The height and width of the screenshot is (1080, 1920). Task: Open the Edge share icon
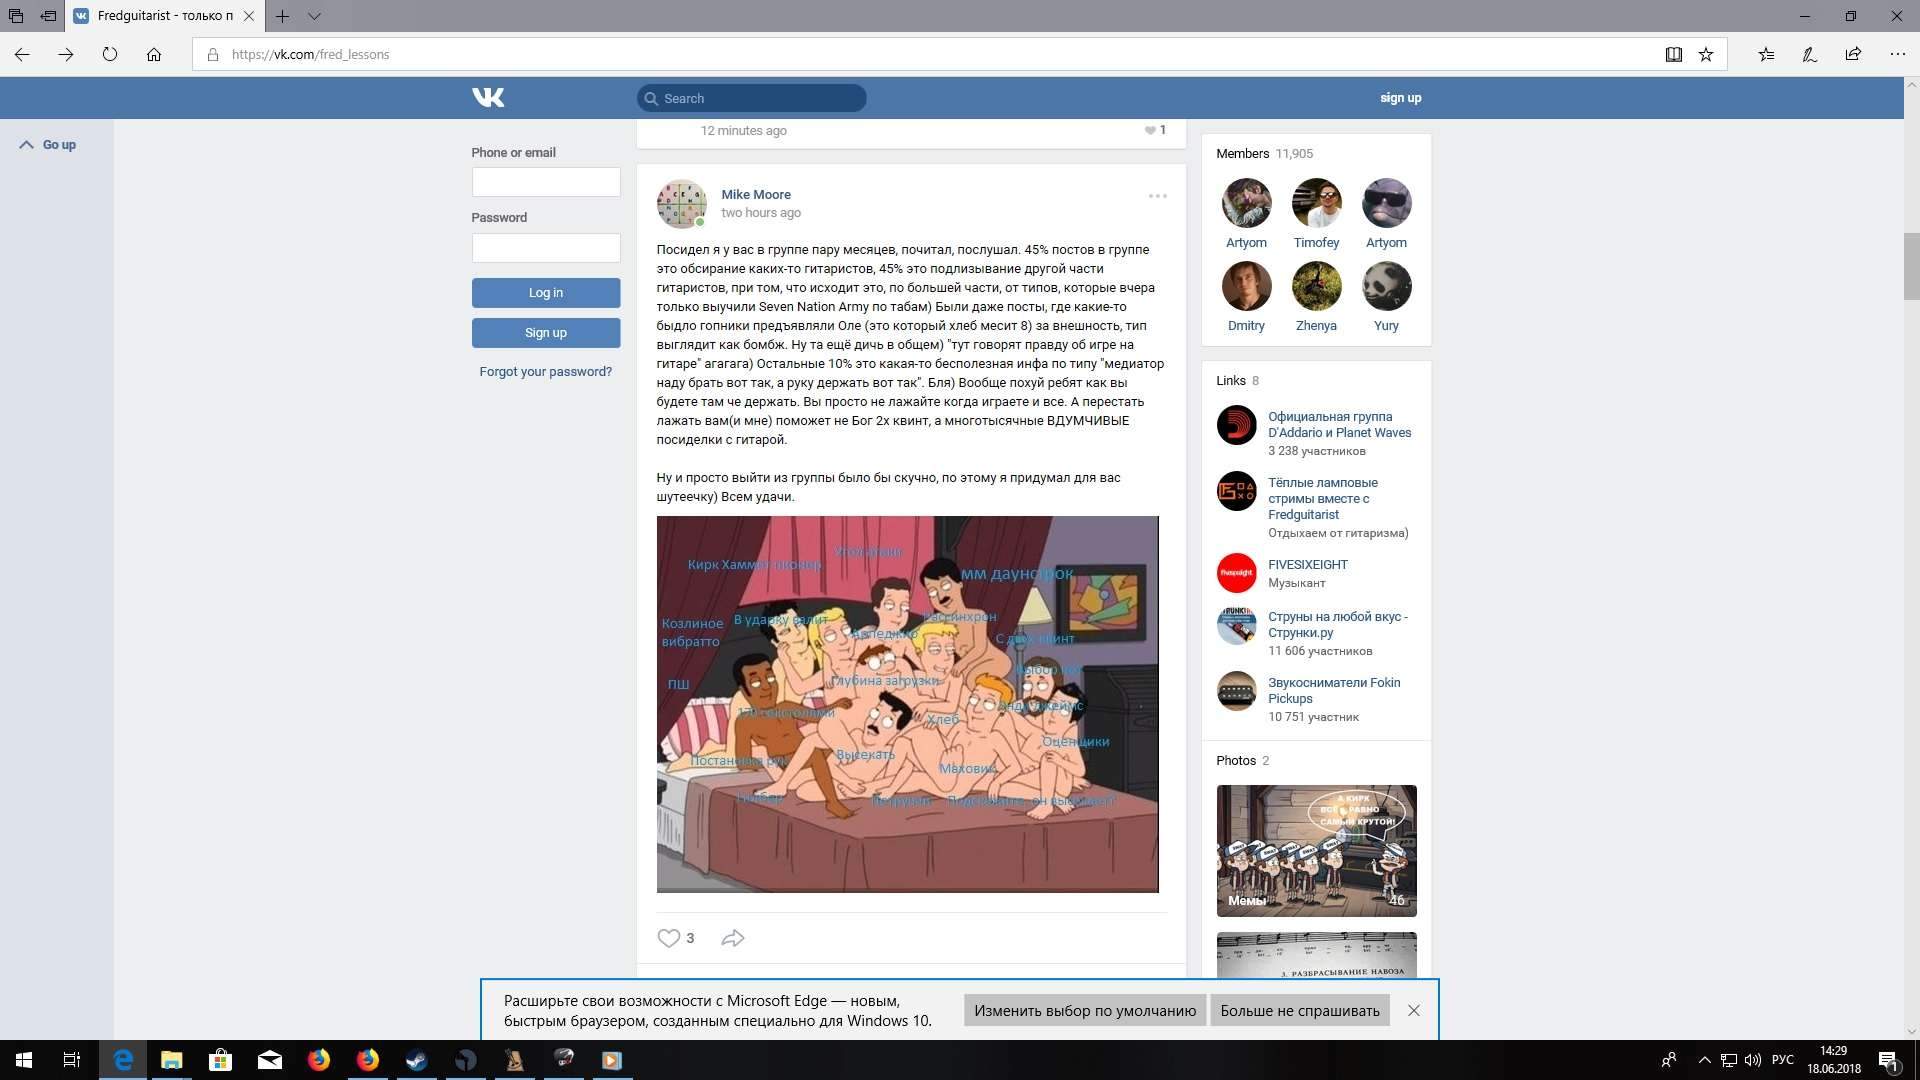pos(1853,55)
